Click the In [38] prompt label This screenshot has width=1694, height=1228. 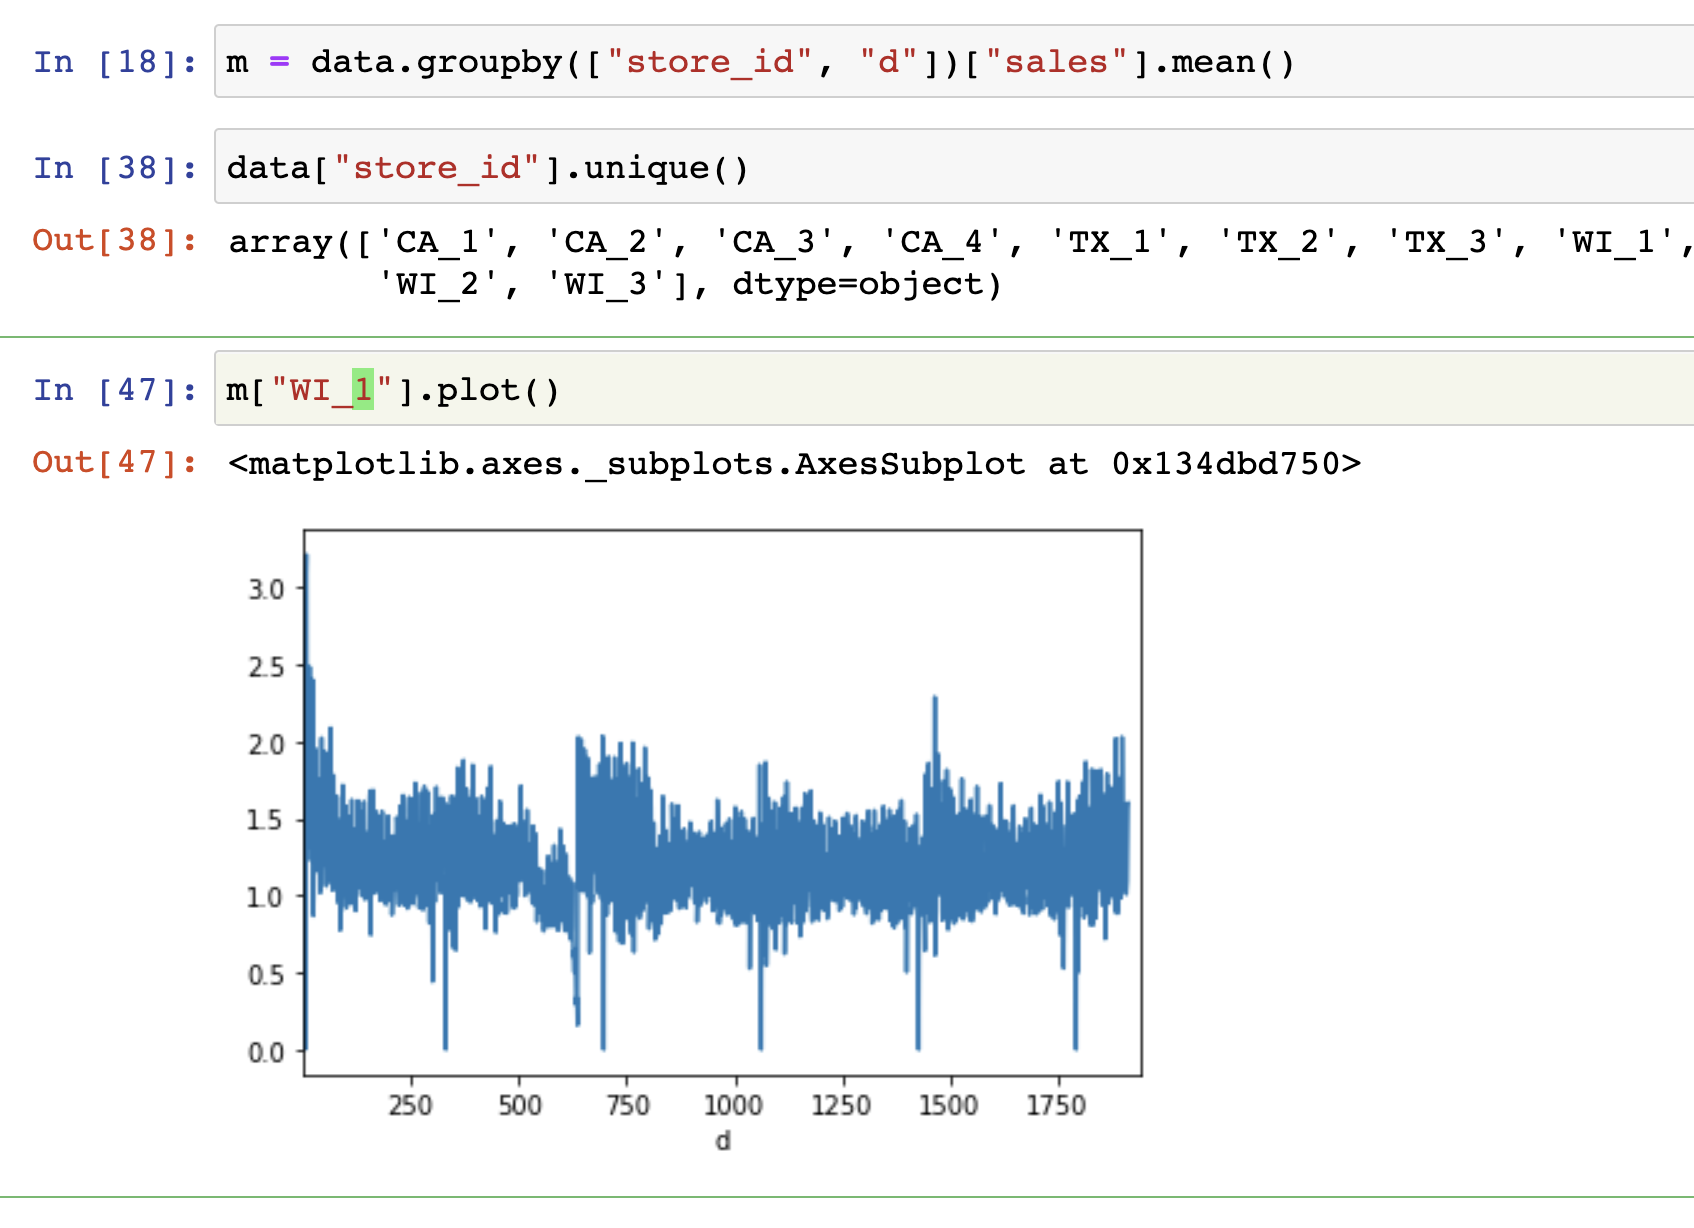[x=116, y=168]
